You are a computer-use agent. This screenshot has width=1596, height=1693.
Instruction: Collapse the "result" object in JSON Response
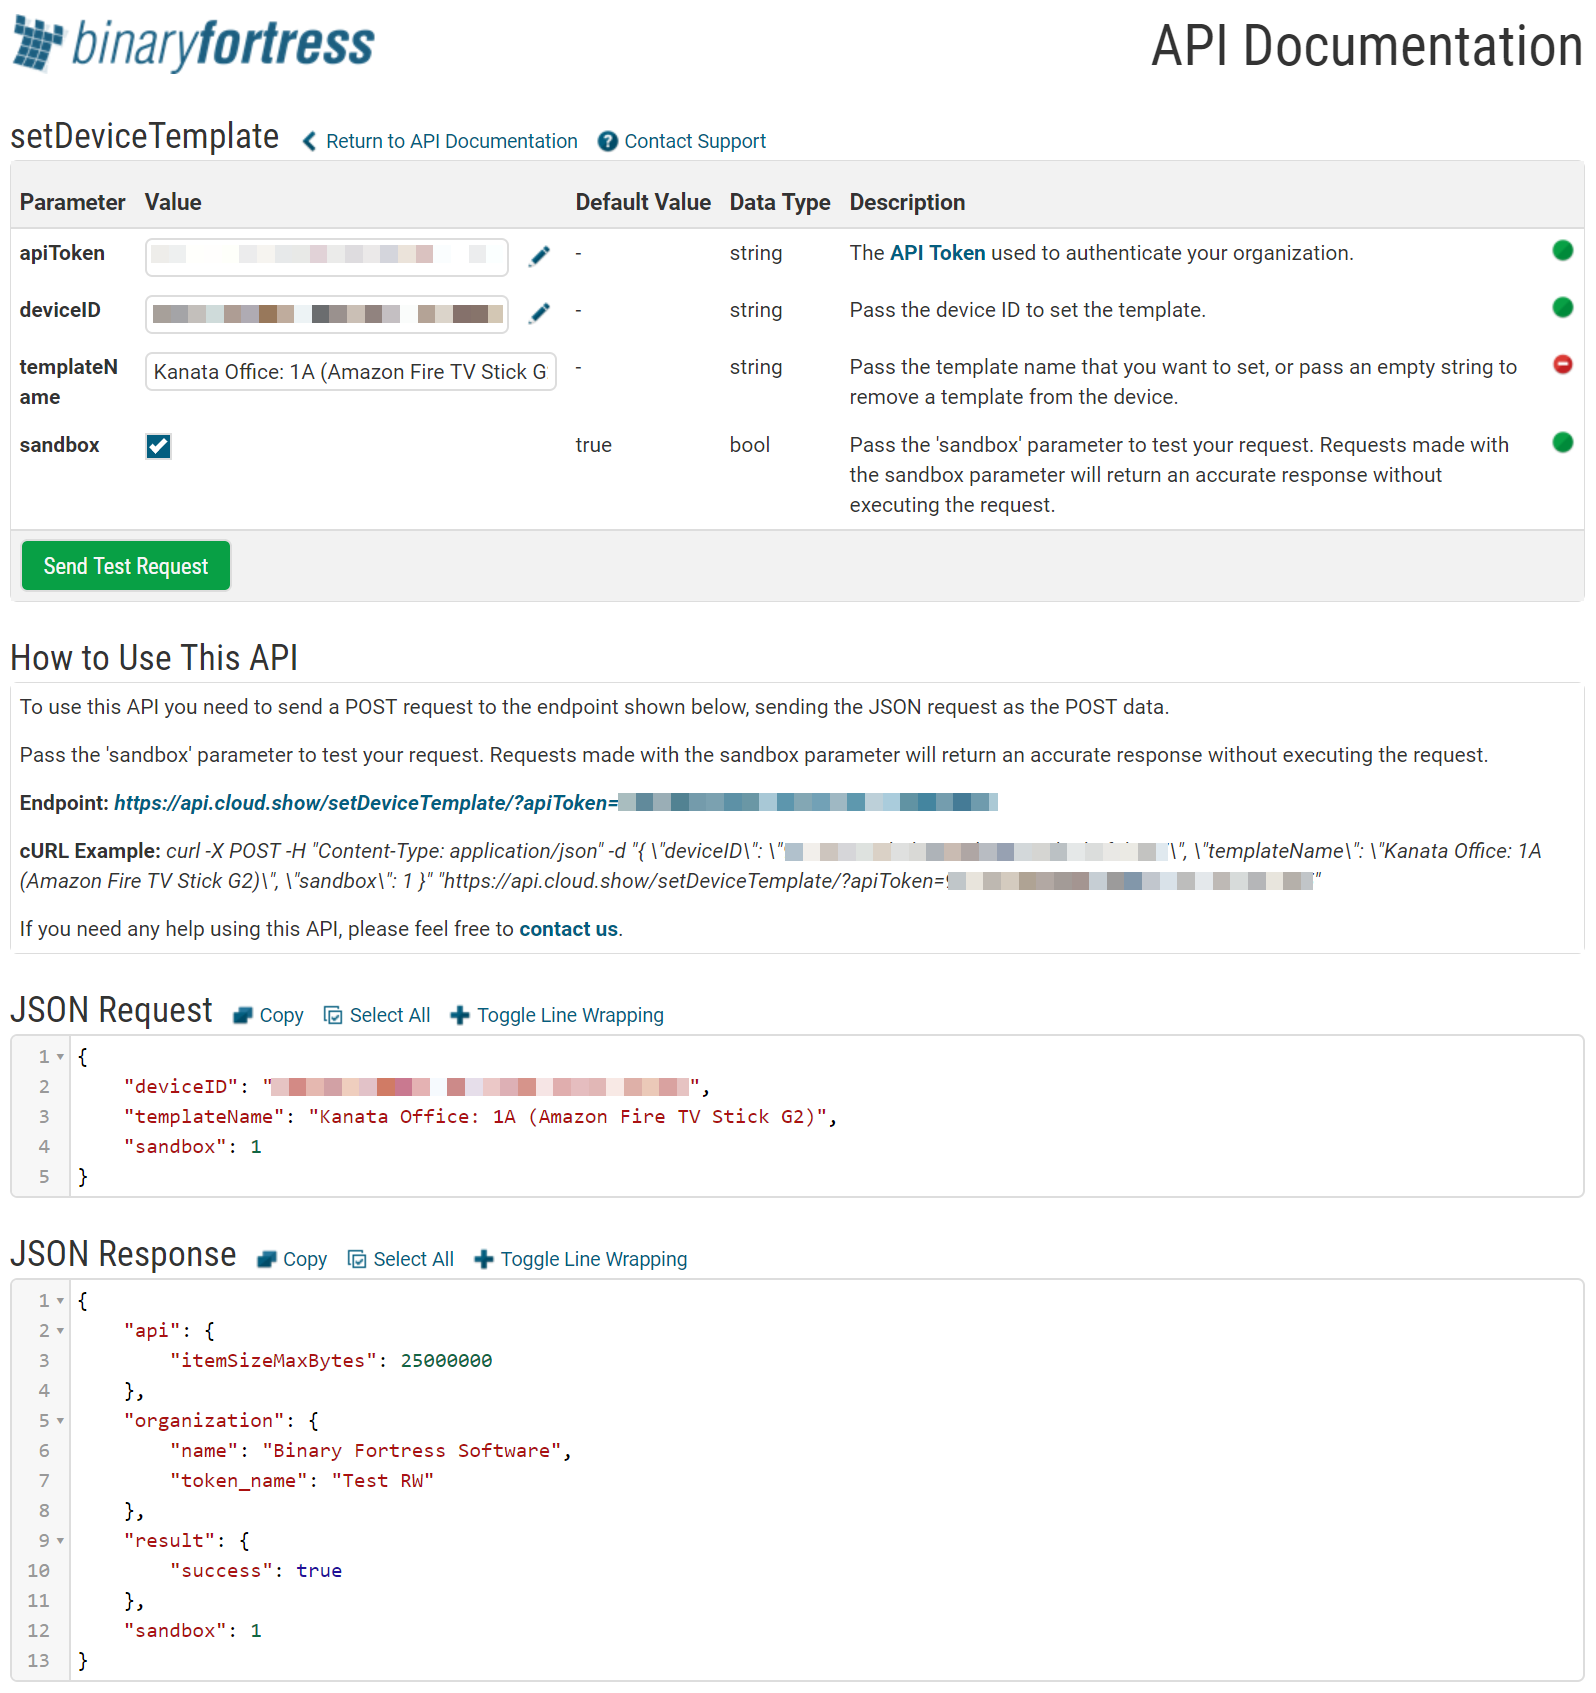60,1541
